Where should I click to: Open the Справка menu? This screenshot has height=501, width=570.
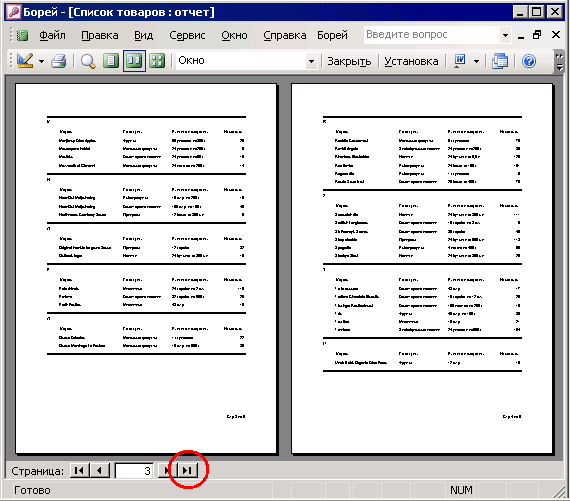285,35
